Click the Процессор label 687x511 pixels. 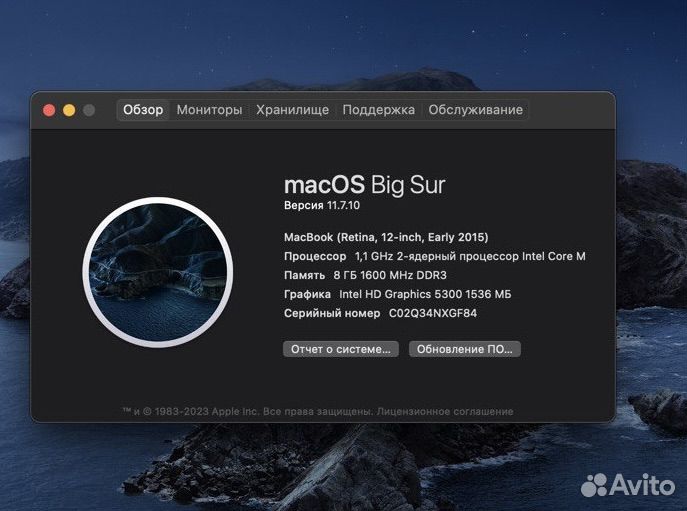315,256
